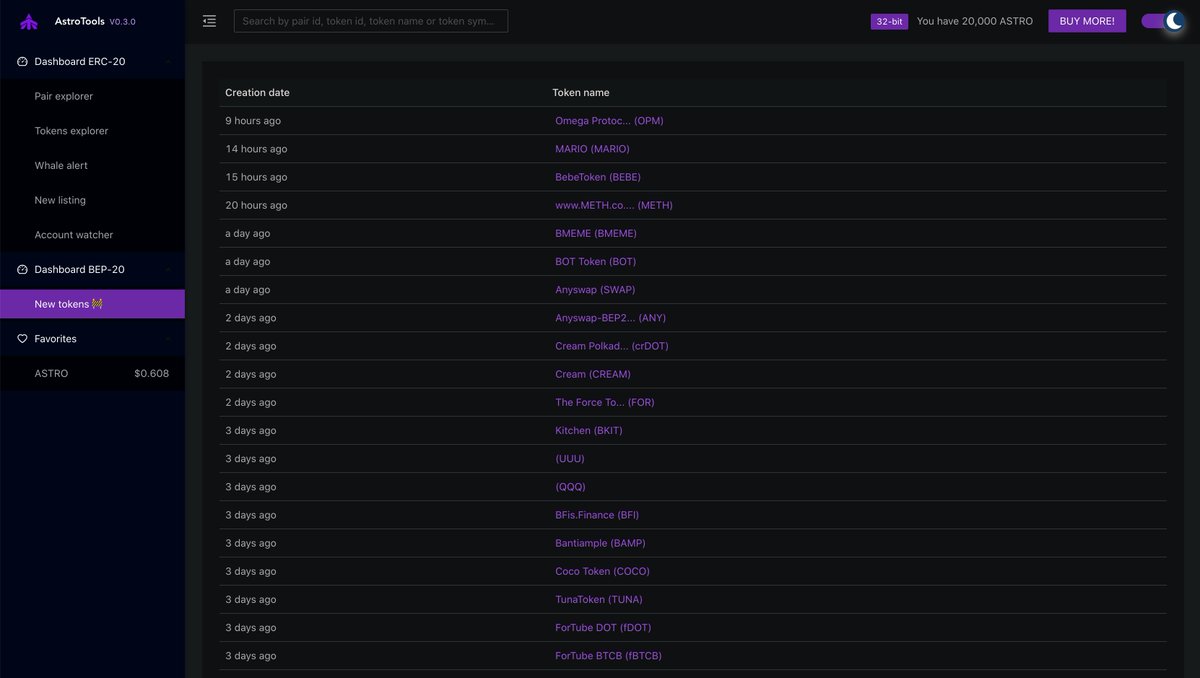The width and height of the screenshot is (1200, 678).
Task: Open BOT Token (BOT) link
Action: [x=595, y=261]
